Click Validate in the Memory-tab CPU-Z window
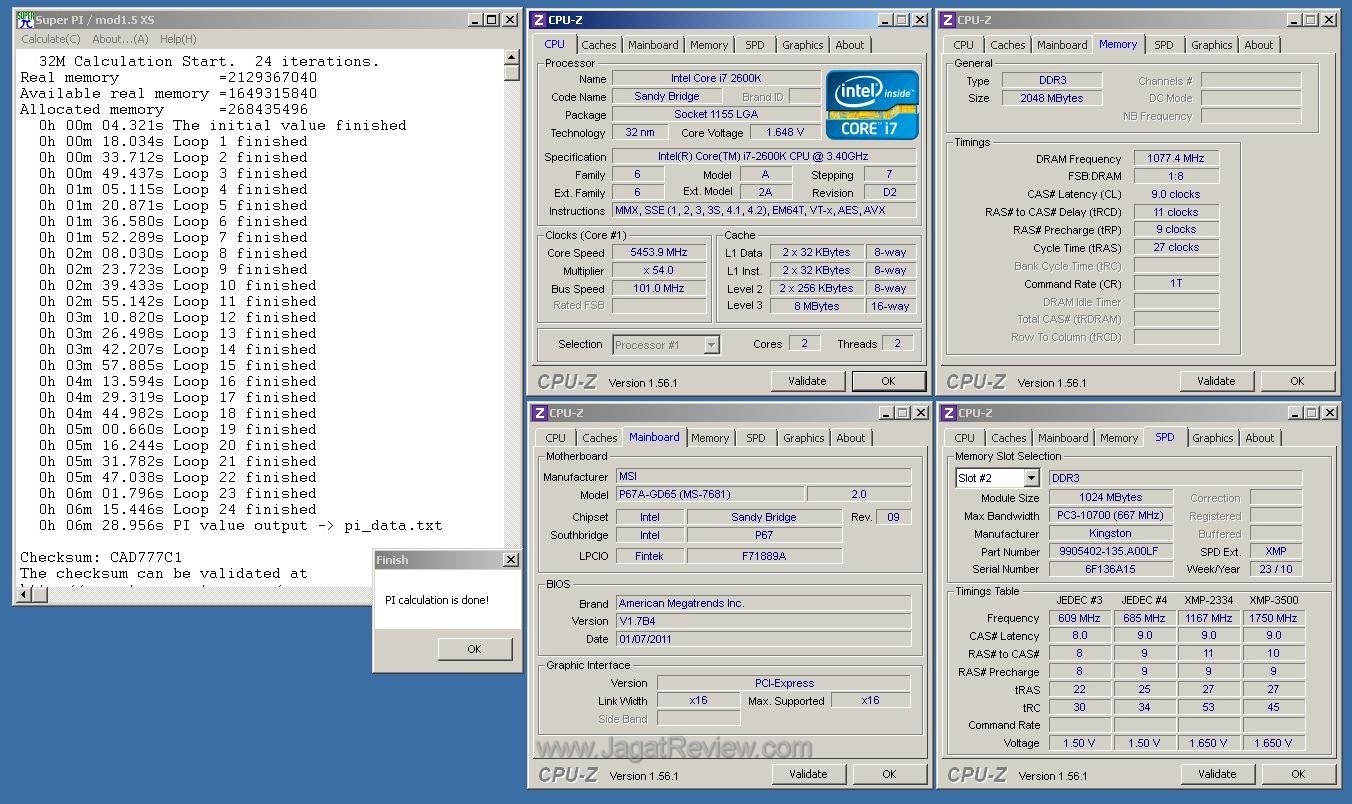Image resolution: width=1352 pixels, height=804 pixels. [x=1216, y=381]
